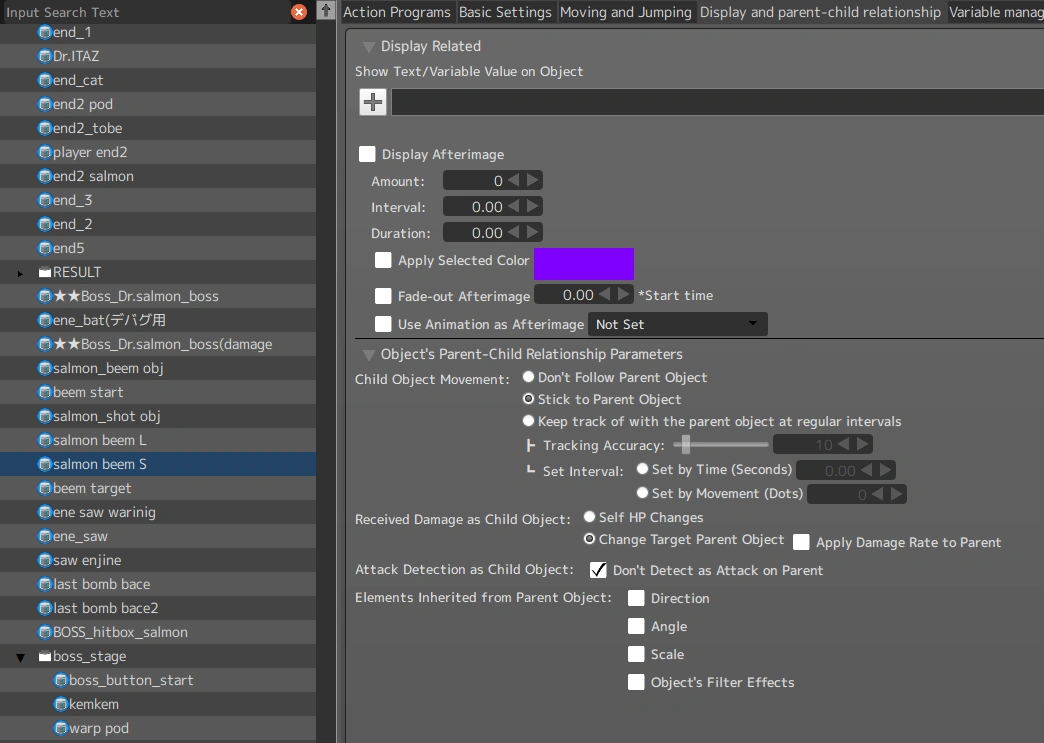This screenshot has width=1044, height=743.
Task: Select boss_button_start under boss_stage
Action: pos(158,680)
